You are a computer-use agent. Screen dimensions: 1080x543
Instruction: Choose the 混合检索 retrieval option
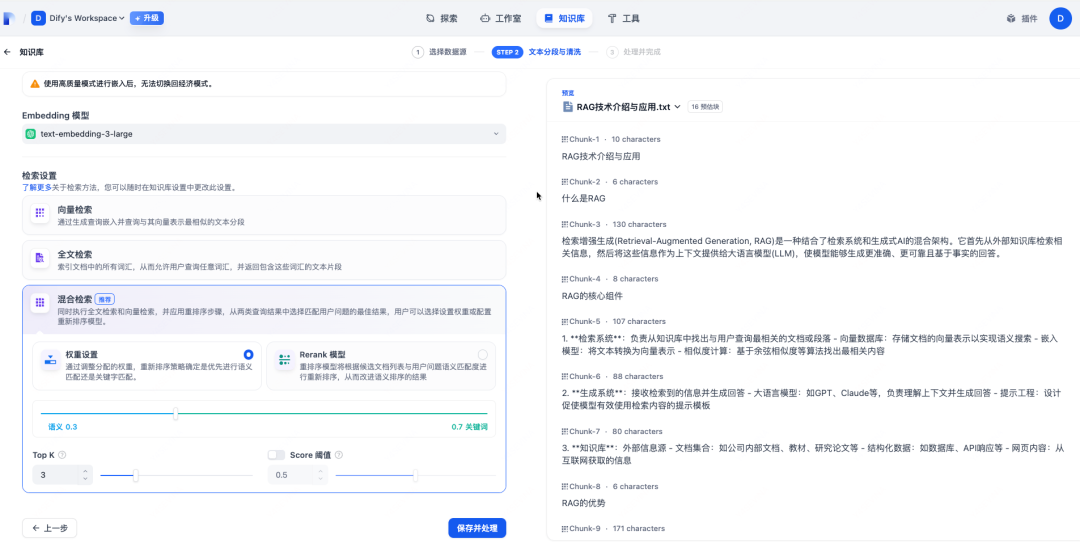coord(264,310)
